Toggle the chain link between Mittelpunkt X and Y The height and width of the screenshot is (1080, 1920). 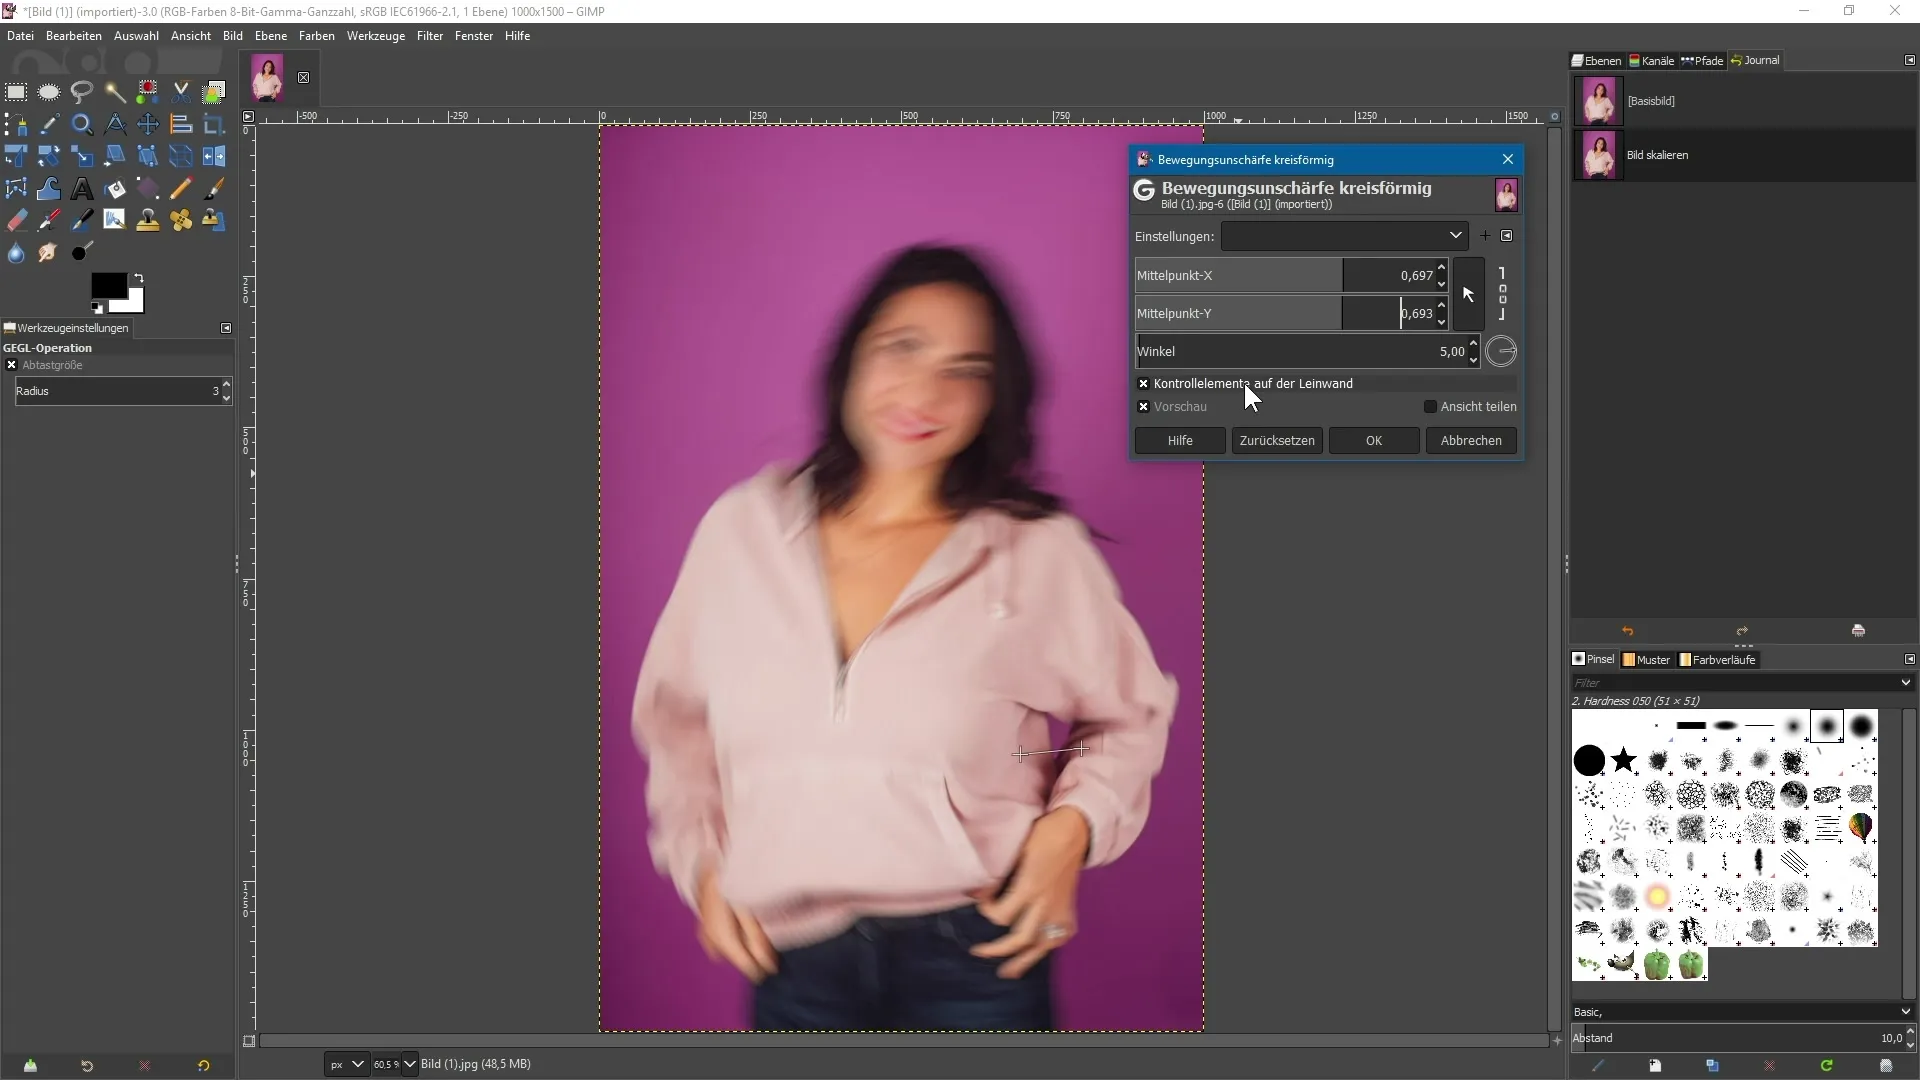(1502, 294)
